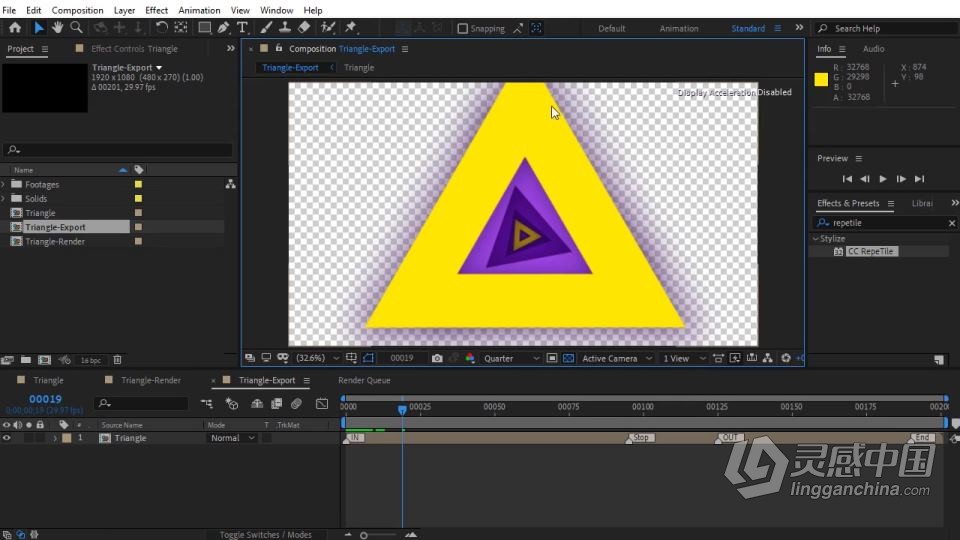Play the preview
The height and width of the screenshot is (540, 960).
tap(882, 179)
